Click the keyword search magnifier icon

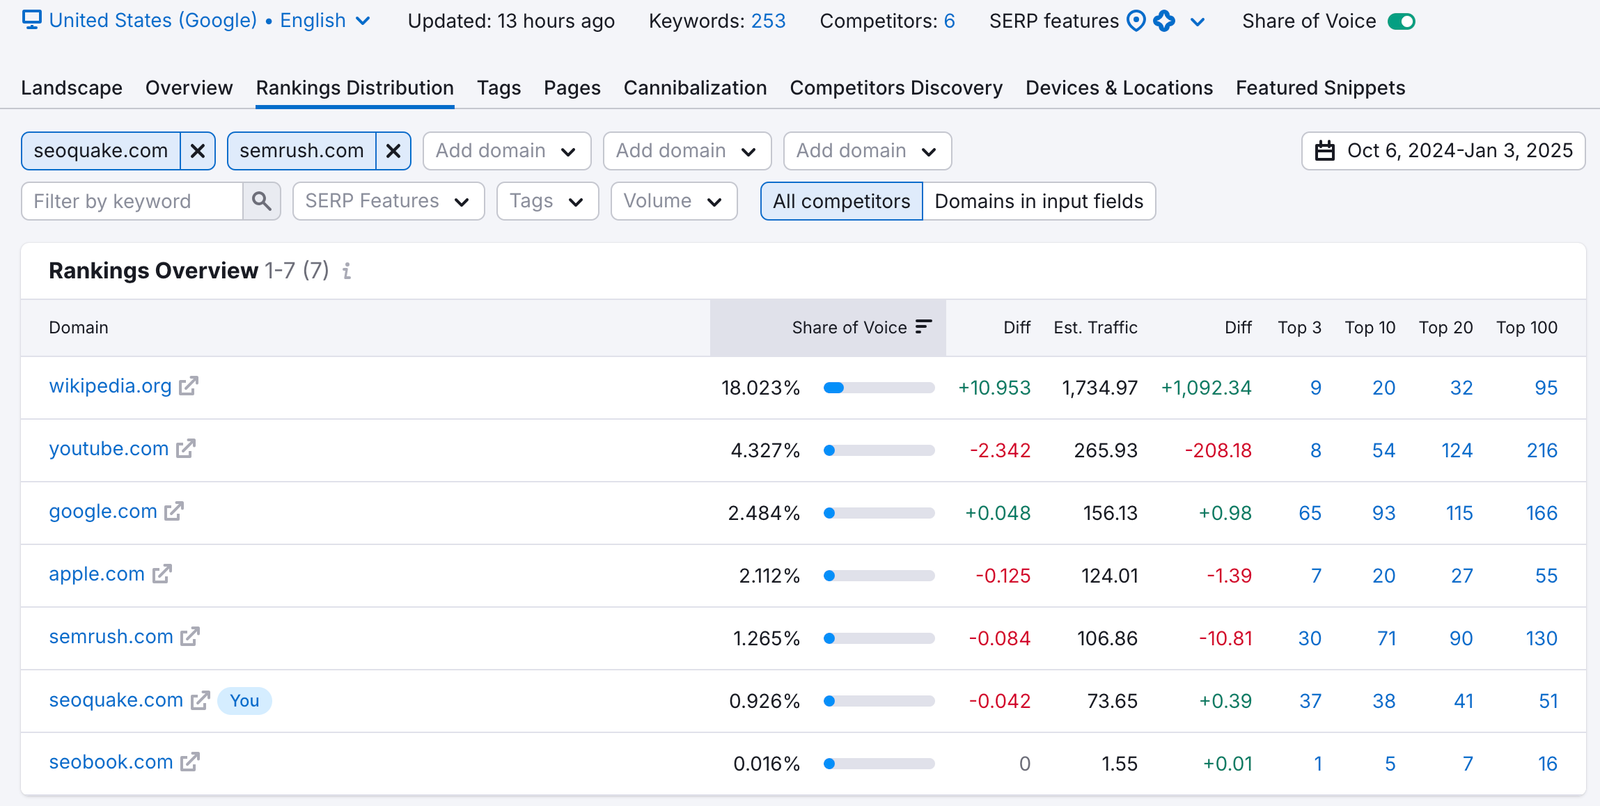262,201
